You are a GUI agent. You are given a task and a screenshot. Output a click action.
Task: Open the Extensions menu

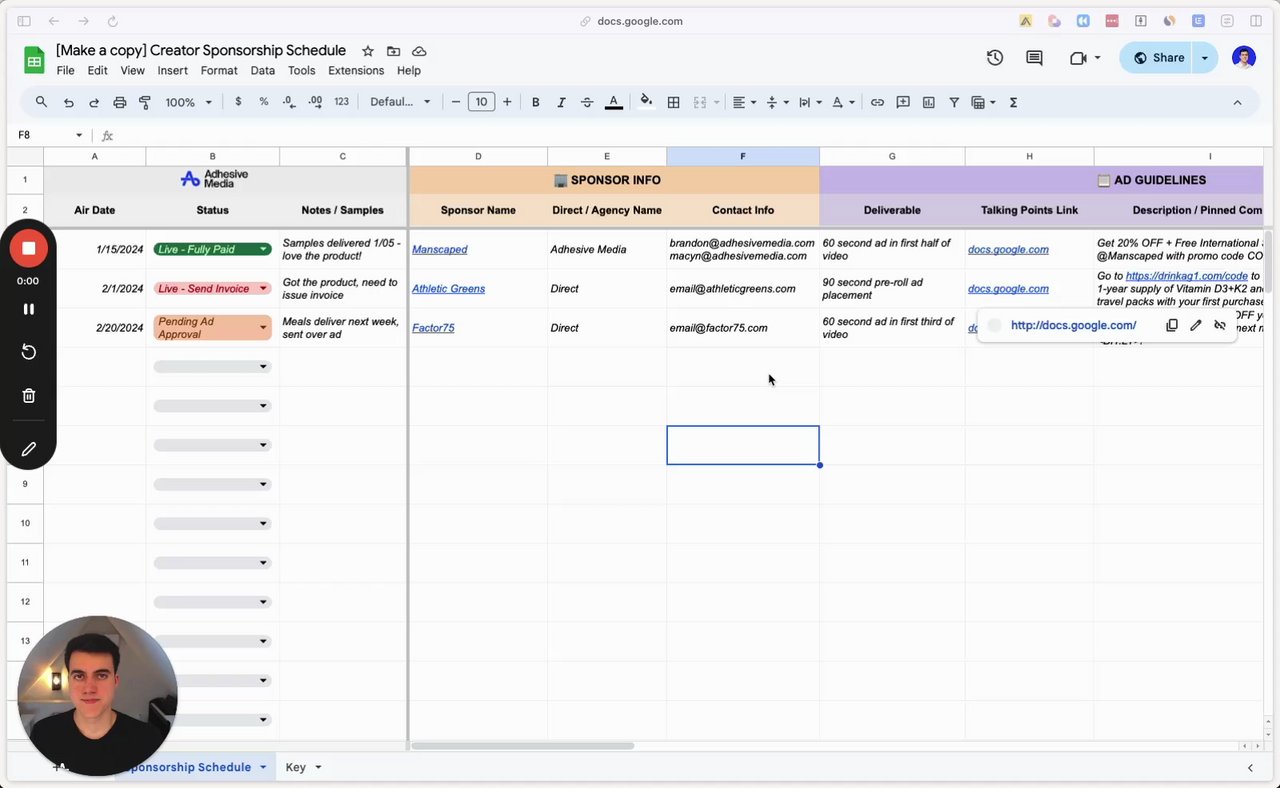coord(356,71)
